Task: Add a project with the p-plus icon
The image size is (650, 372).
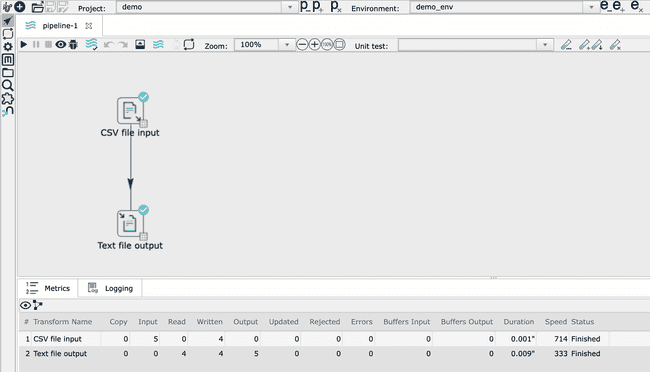Action: [x=318, y=6]
